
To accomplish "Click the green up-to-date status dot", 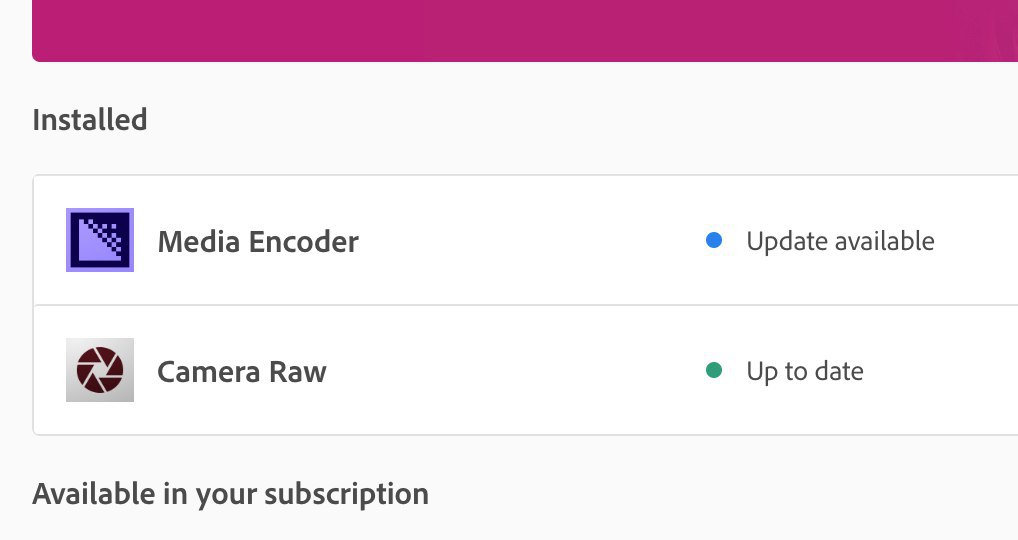I will click(x=714, y=370).
